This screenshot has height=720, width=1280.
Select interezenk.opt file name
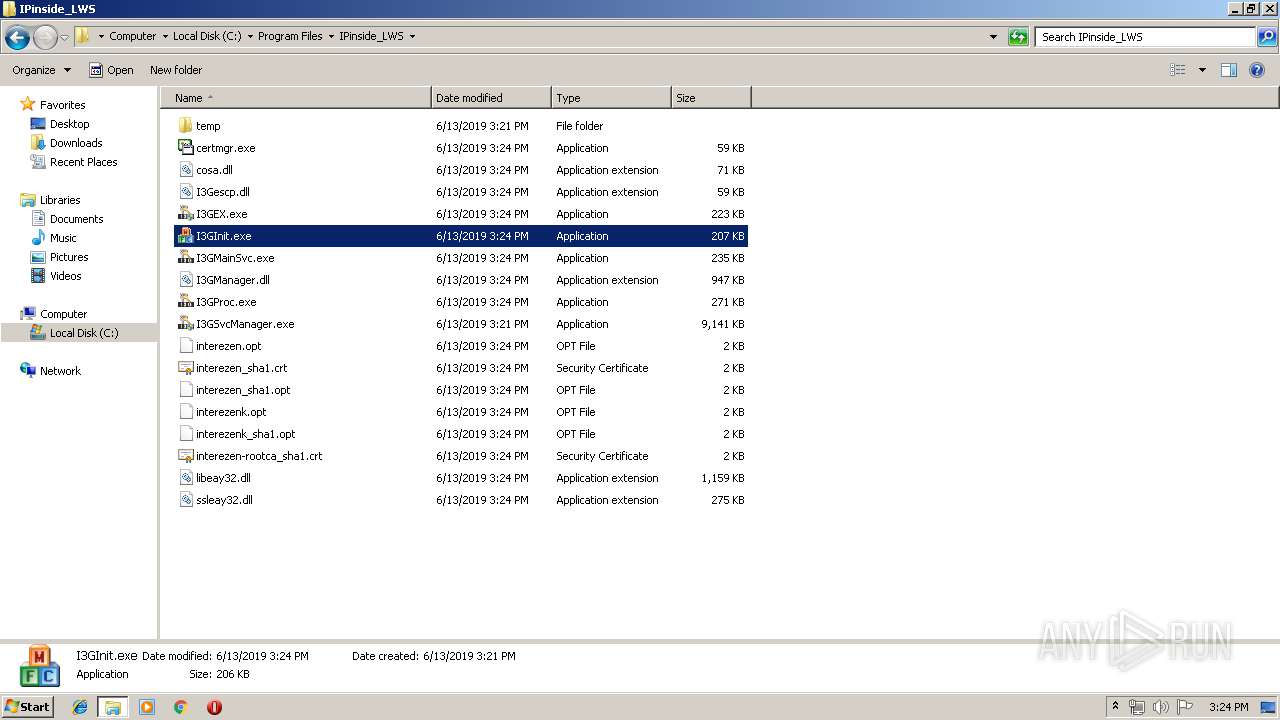coord(231,412)
